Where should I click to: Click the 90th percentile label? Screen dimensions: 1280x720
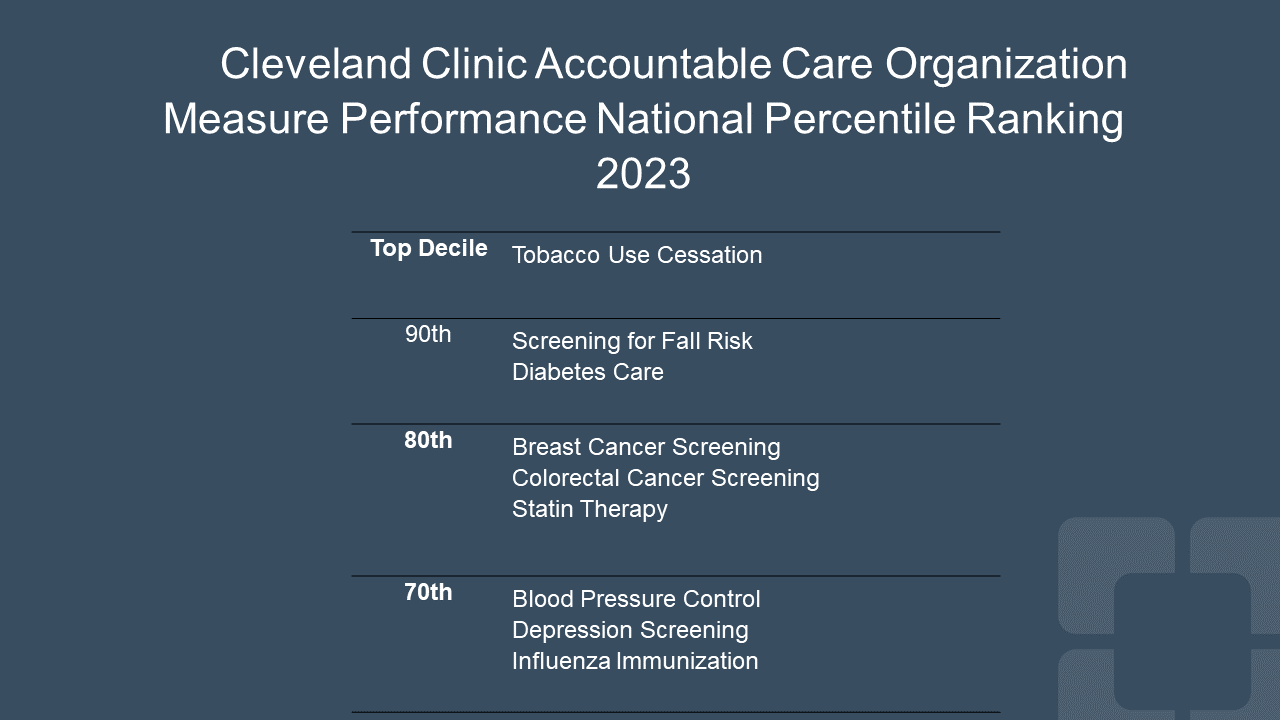[x=428, y=334]
